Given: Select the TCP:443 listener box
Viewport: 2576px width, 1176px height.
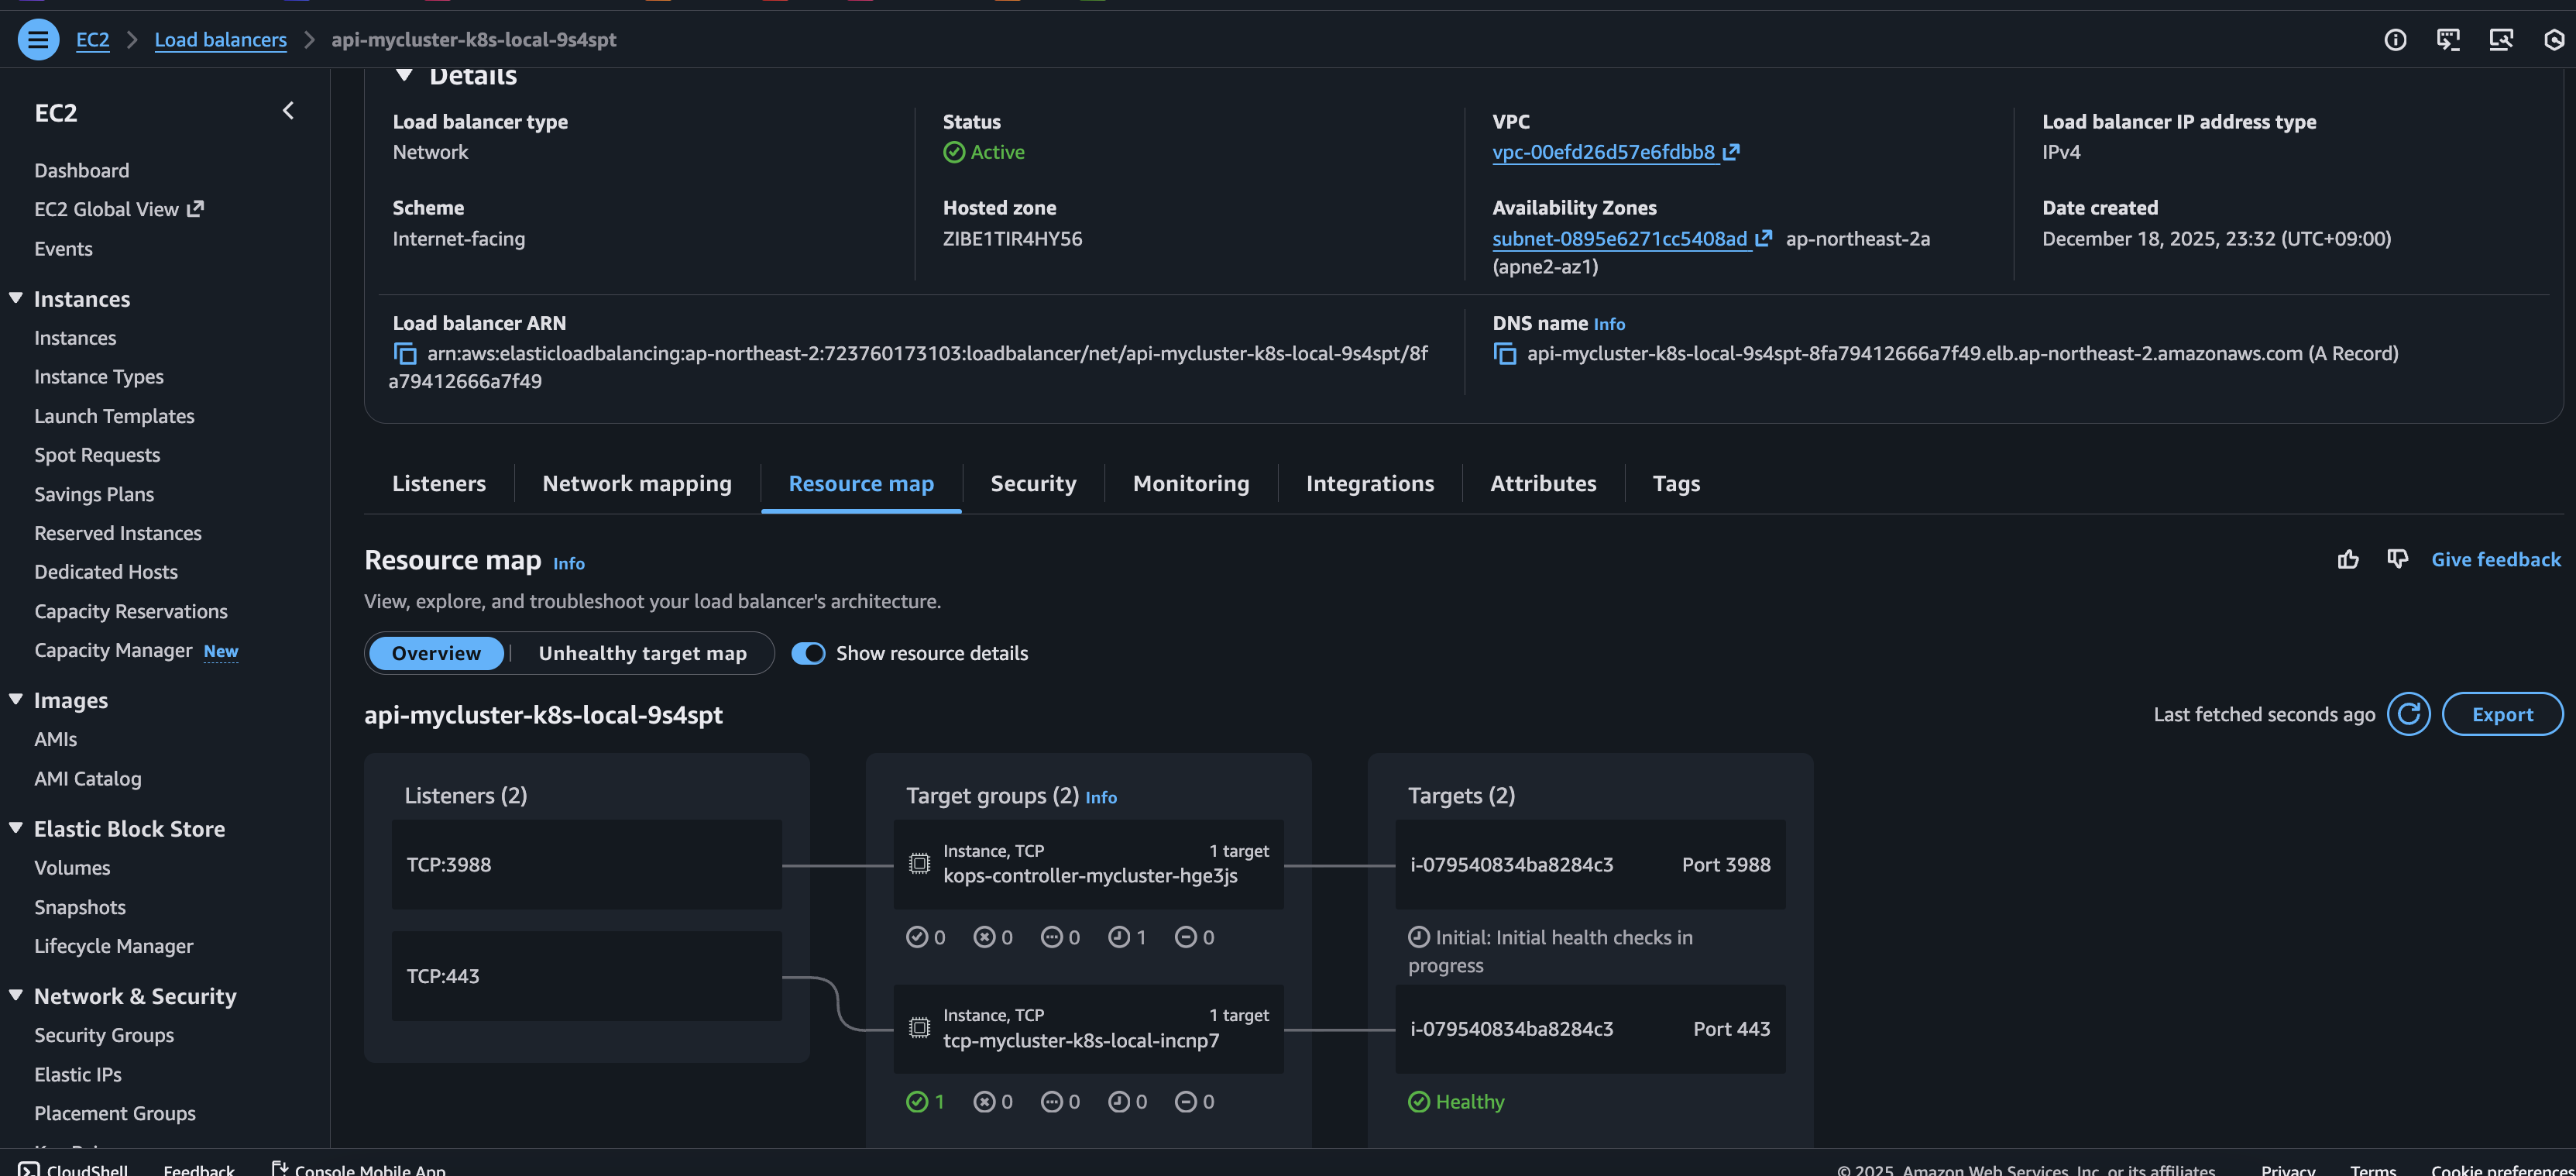Looking at the screenshot, I should (x=586, y=976).
